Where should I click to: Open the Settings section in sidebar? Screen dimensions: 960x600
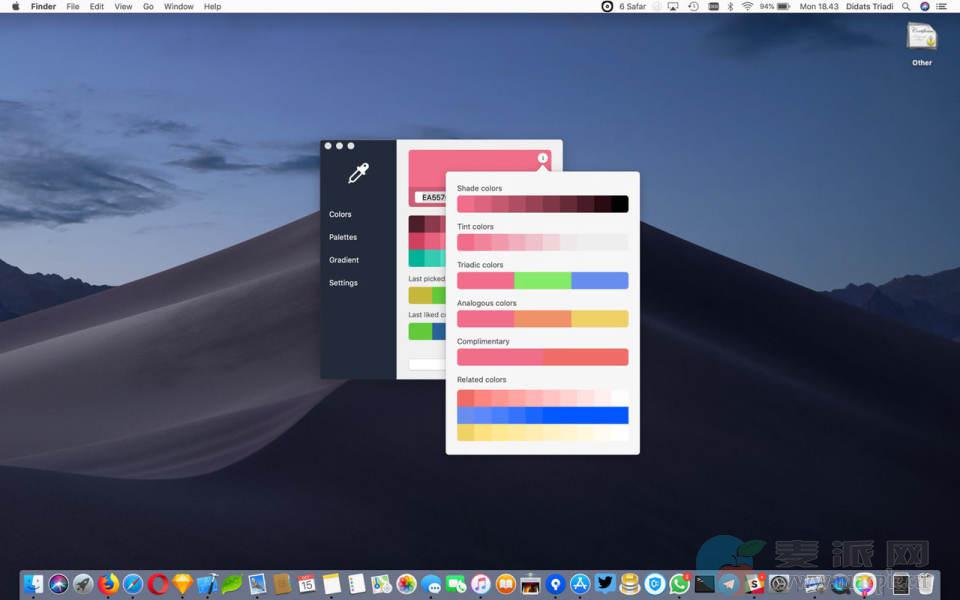pos(343,283)
